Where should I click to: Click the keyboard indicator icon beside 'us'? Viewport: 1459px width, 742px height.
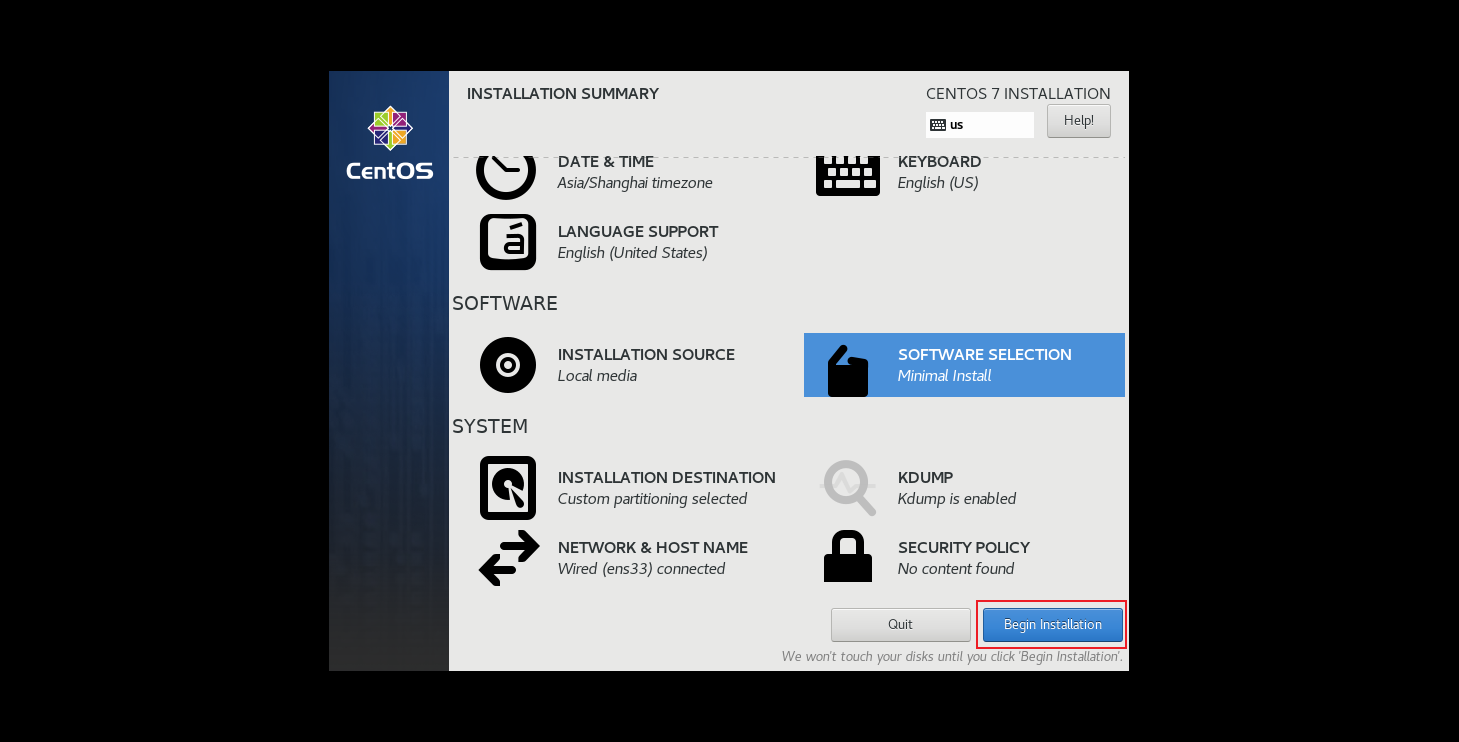tap(938, 125)
